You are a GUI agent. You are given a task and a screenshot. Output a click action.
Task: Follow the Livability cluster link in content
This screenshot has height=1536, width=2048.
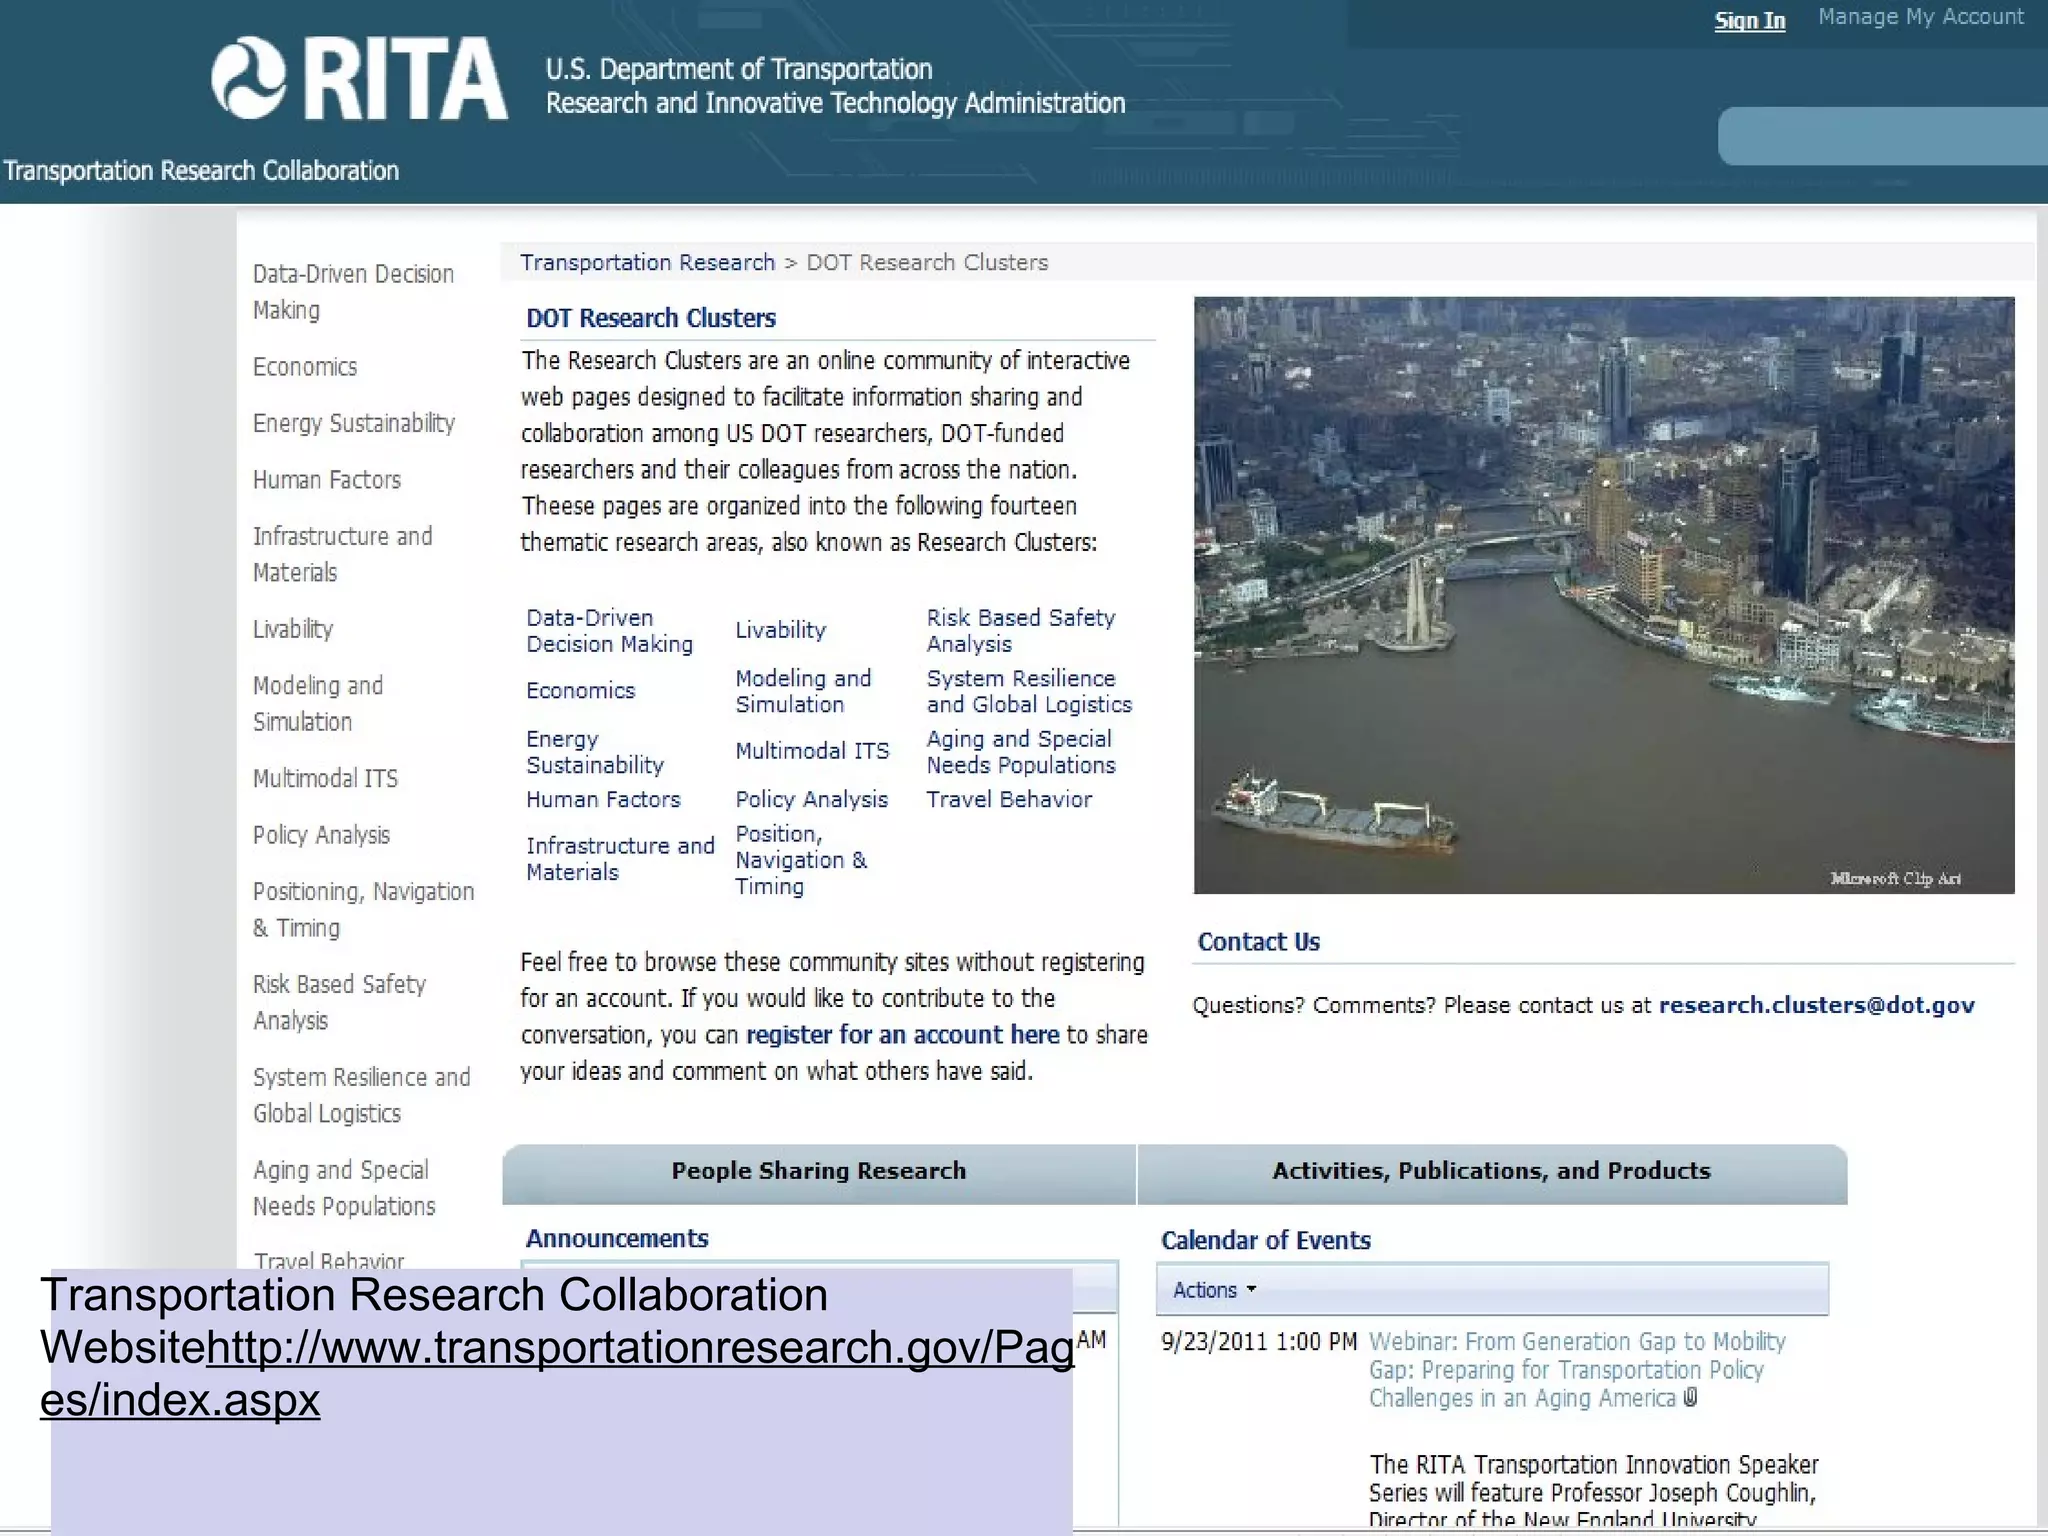[780, 630]
